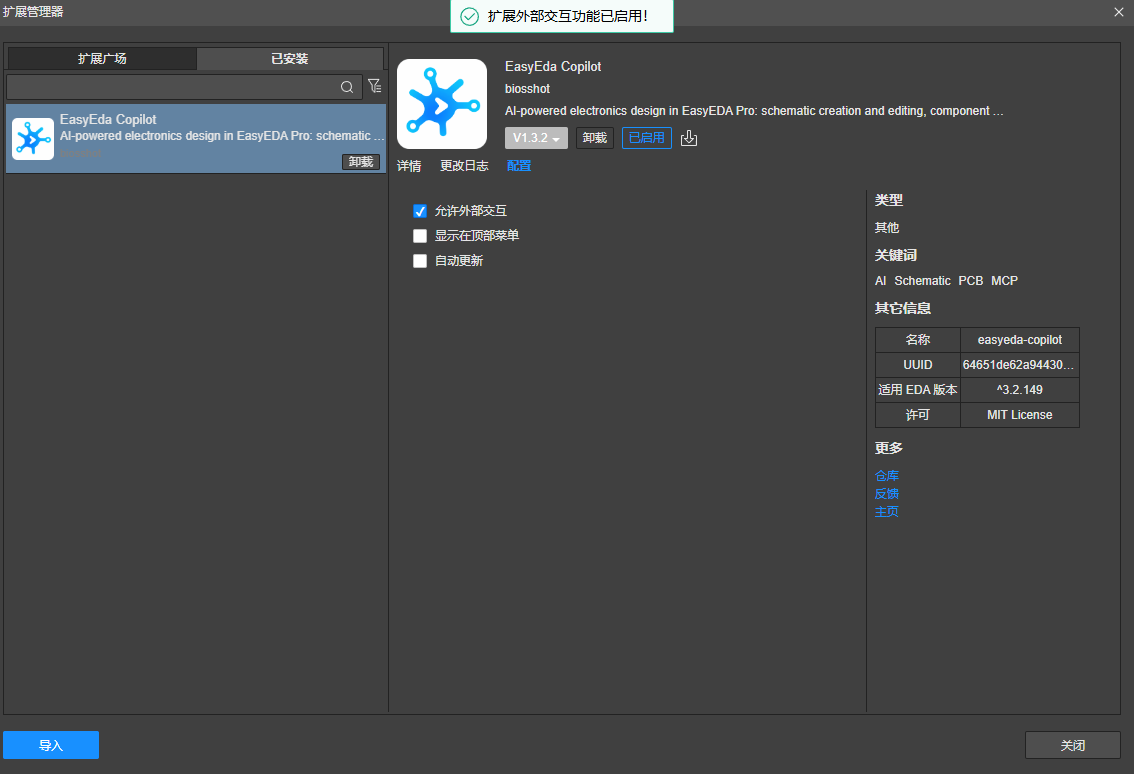Select EasyEda Copilot in the extension list

coord(196,138)
